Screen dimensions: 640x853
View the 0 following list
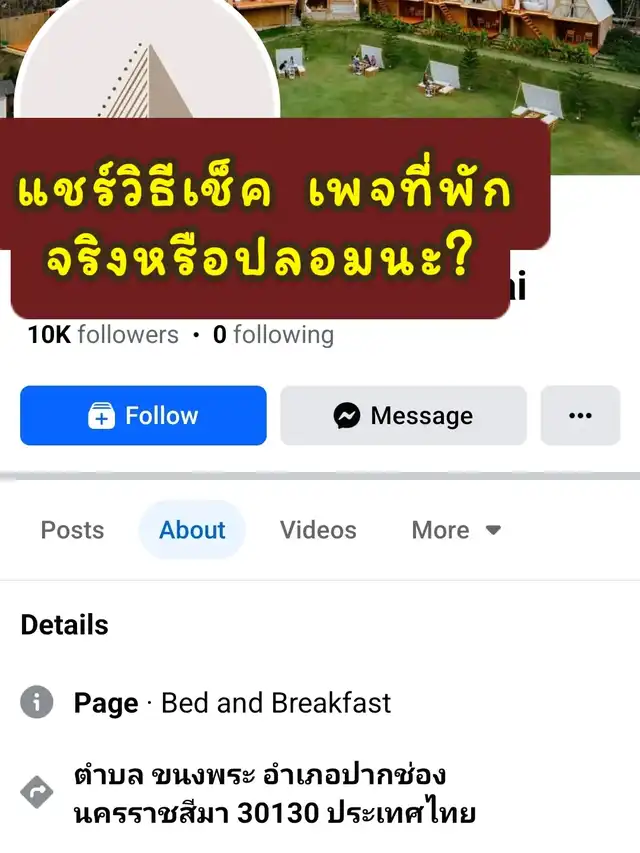tap(273, 335)
